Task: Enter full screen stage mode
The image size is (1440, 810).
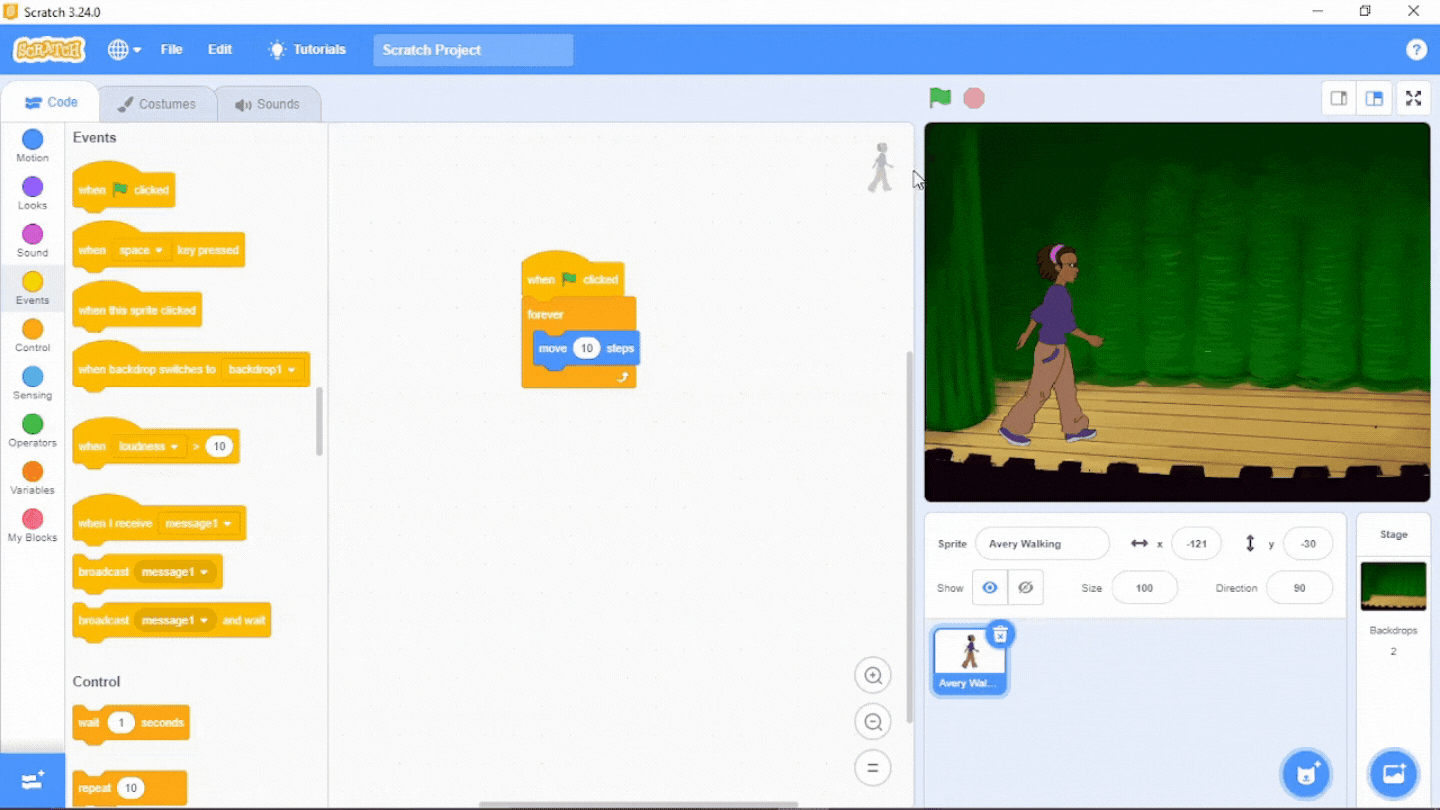Action: (x=1413, y=98)
